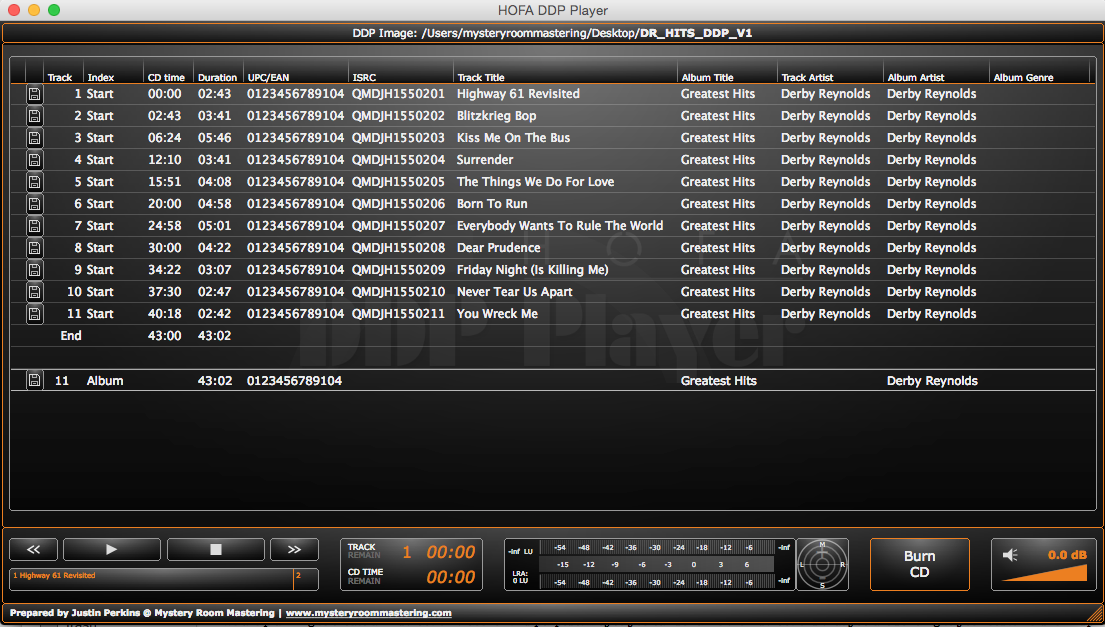Select the track title Surrender
Screen dimensions: 1105x627
[x=485, y=159]
